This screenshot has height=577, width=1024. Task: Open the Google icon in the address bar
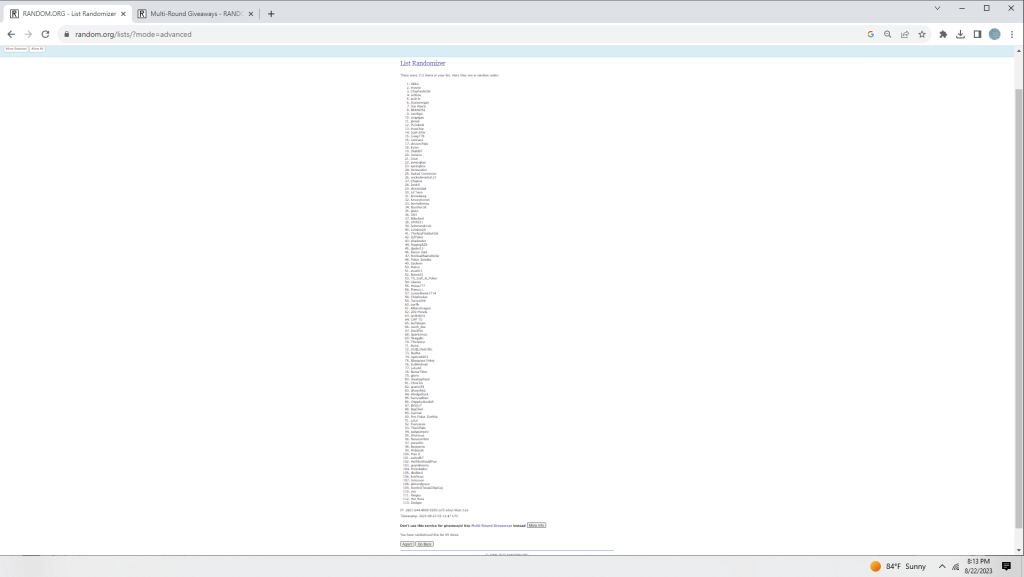[x=871, y=34]
